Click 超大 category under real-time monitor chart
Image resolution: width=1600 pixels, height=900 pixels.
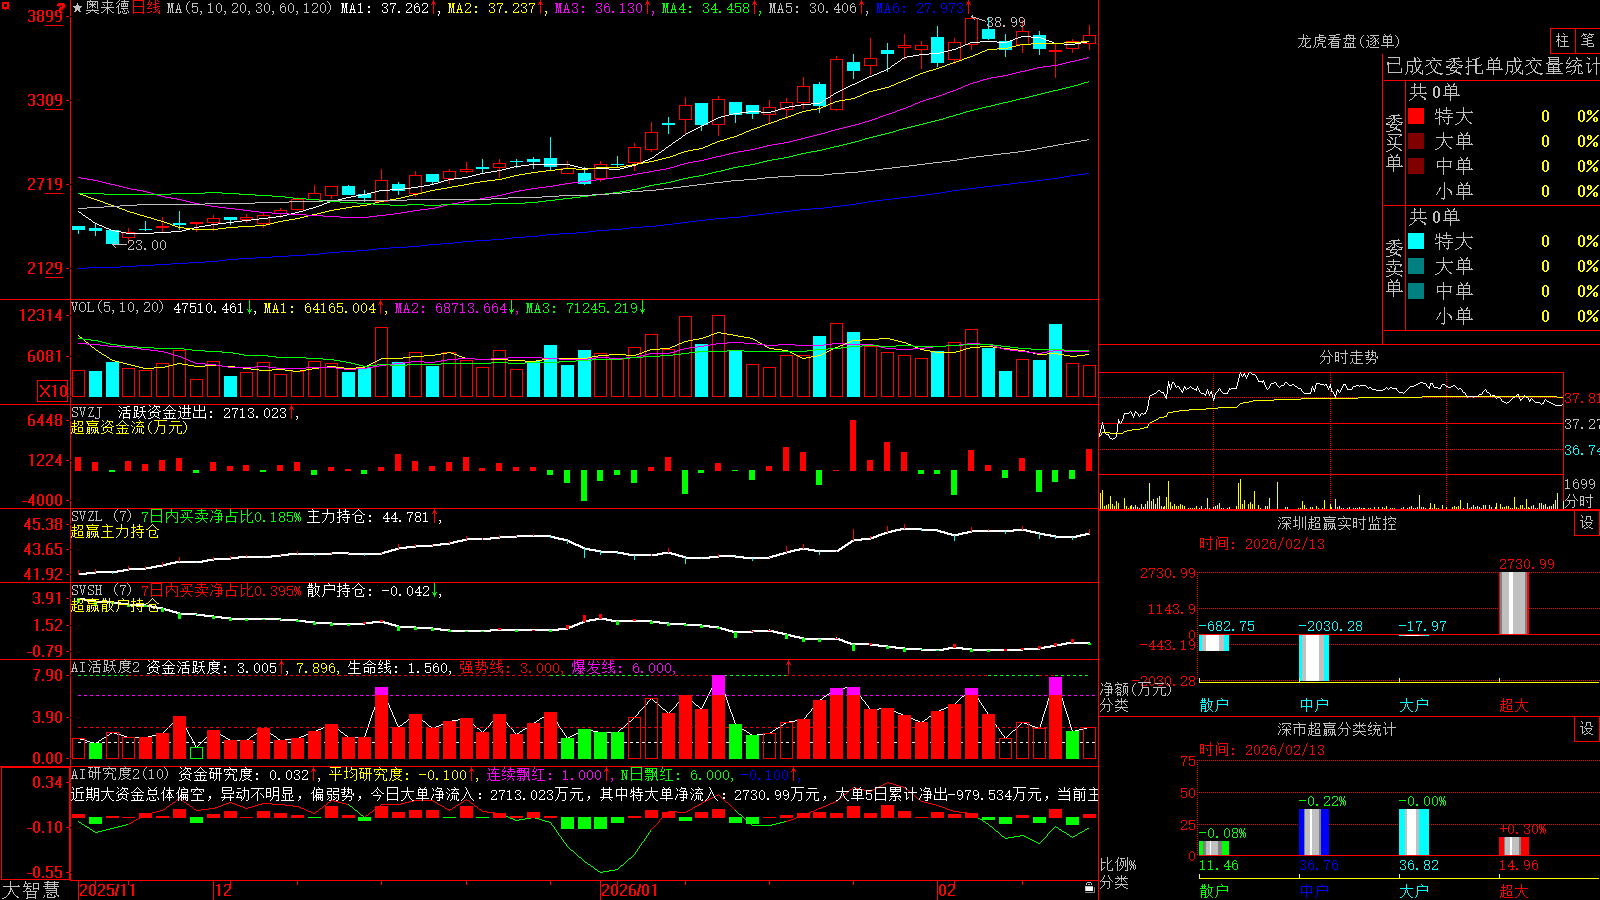[1514, 705]
